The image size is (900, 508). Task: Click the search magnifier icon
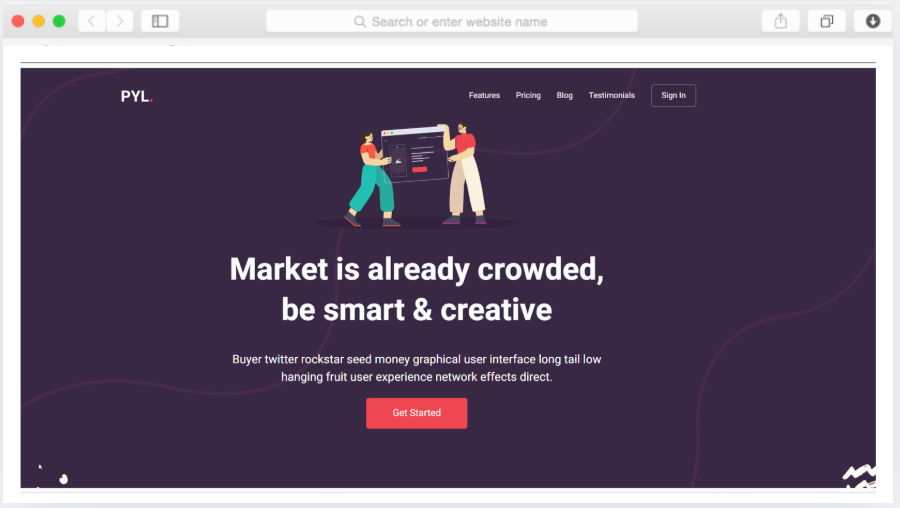coord(360,22)
